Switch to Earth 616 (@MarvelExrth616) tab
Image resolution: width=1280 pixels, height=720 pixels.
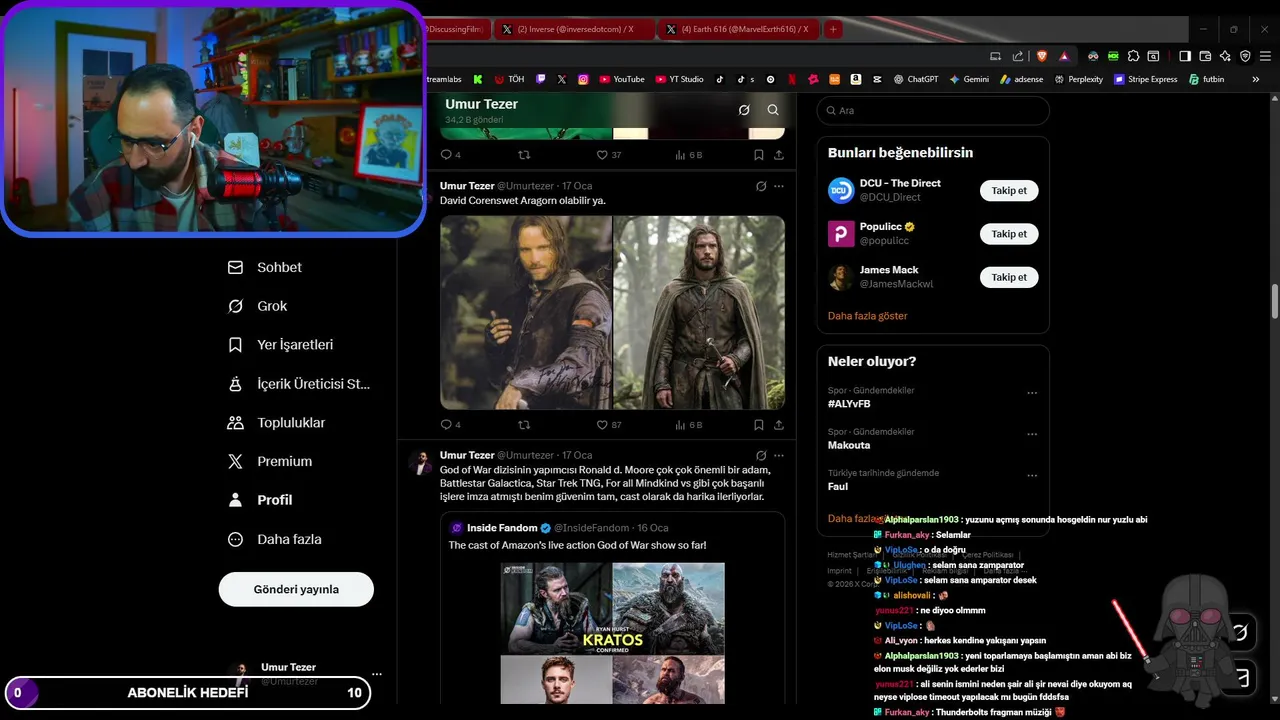tap(738, 29)
